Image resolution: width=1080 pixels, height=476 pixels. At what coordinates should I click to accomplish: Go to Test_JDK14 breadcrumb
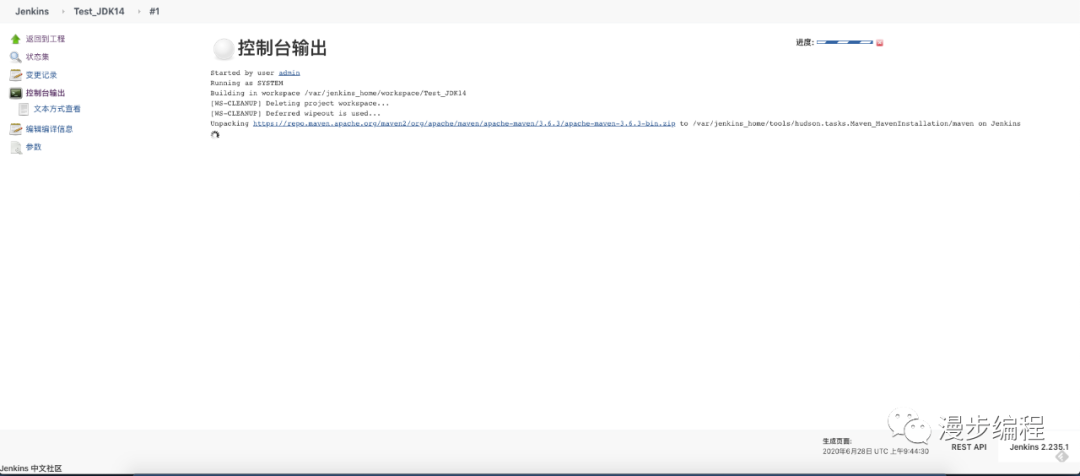pyautogui.click(x=99, y=12)
